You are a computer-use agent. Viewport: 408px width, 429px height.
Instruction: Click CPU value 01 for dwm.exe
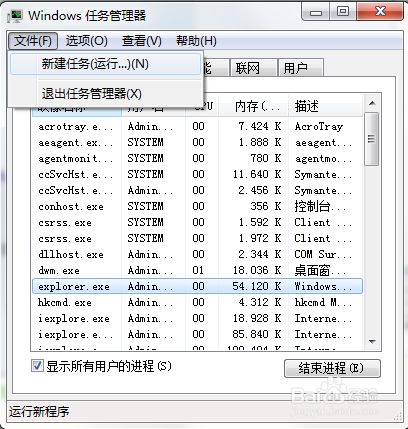click(198, 270)
